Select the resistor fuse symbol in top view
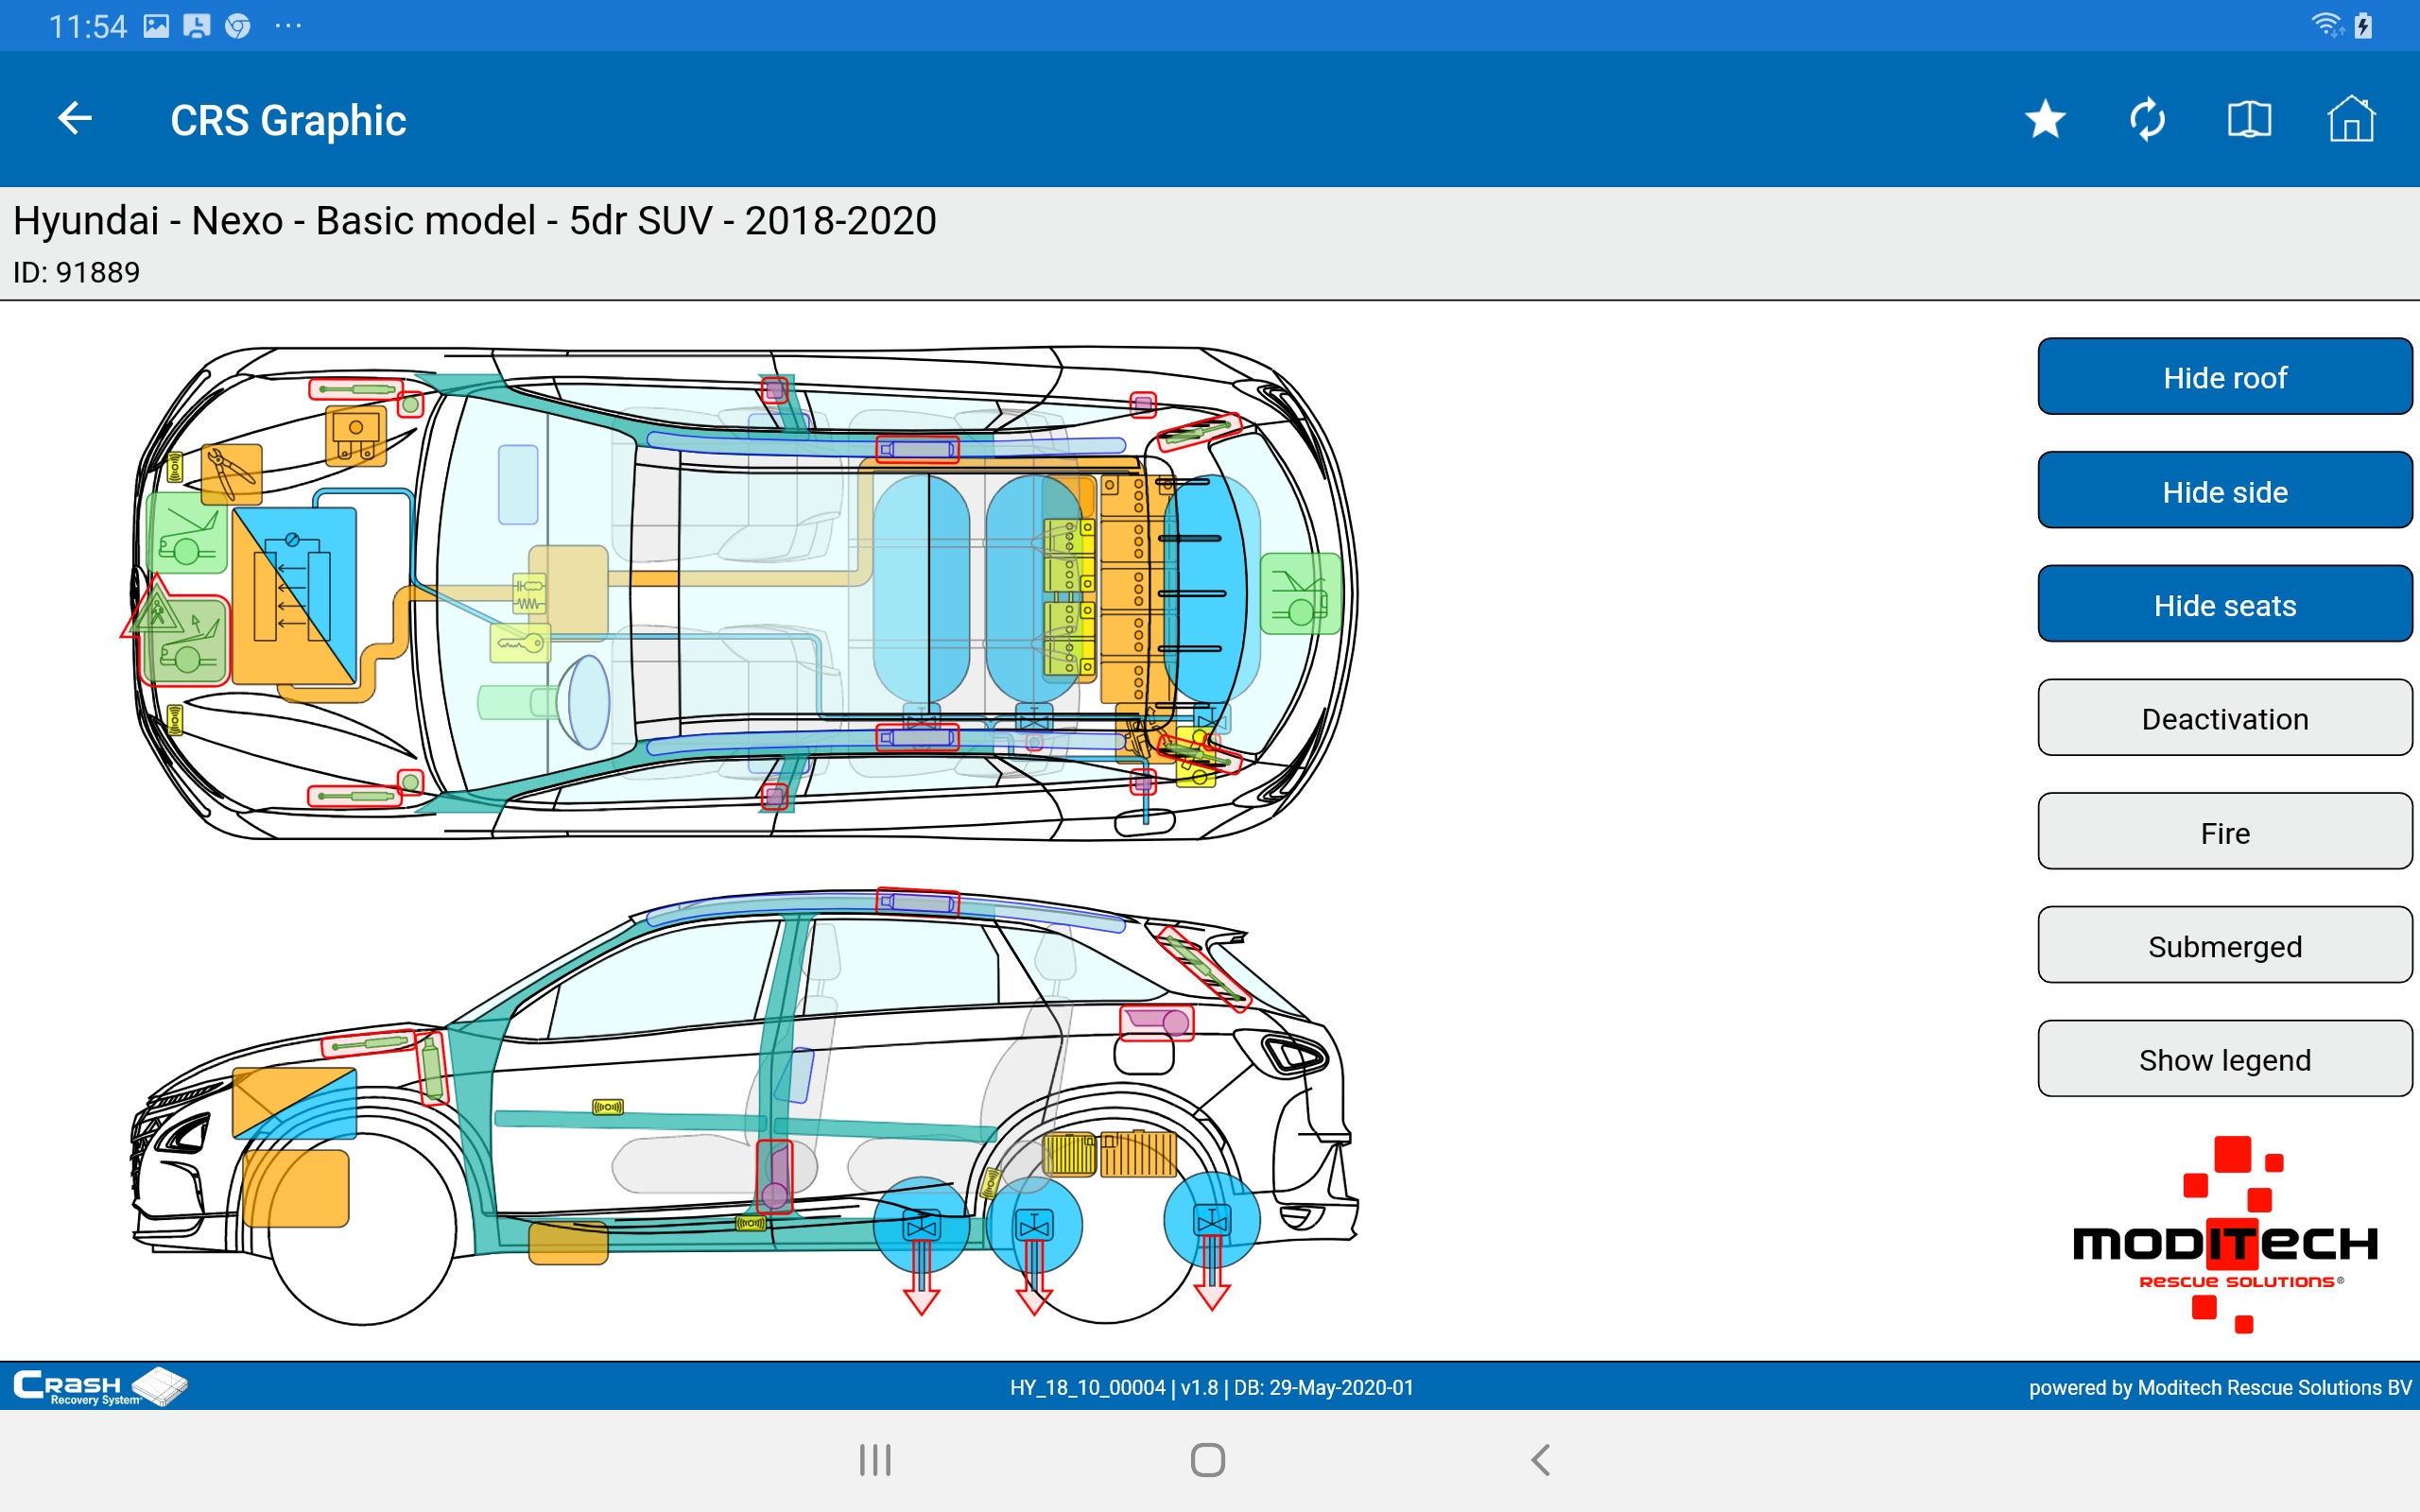The image size is (2420, 1512). (529, 593)
